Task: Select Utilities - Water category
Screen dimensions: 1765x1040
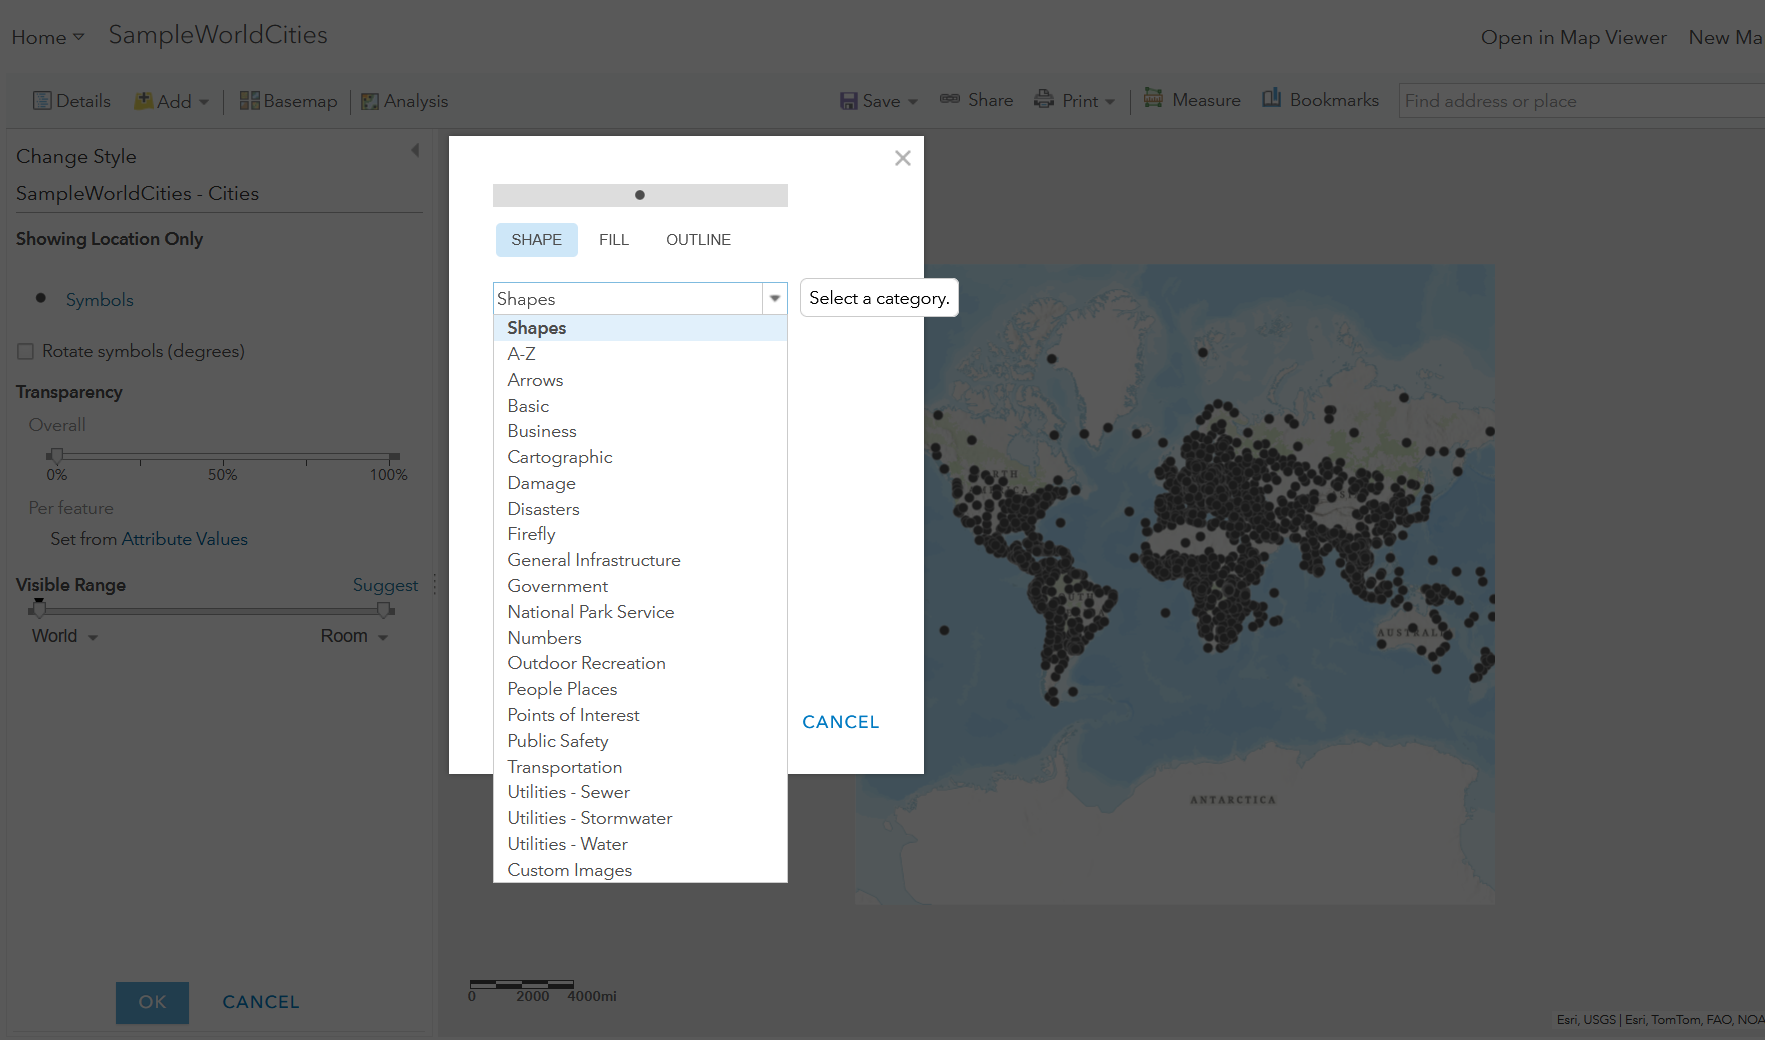Action: click(640, 844)
